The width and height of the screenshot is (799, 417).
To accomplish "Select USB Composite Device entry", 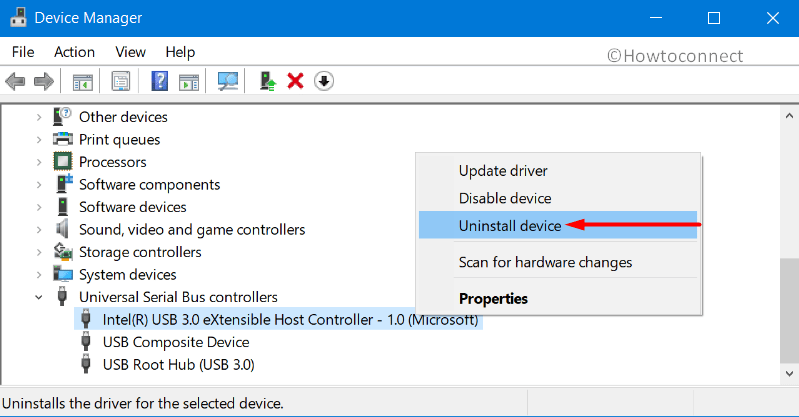I will 176,342.
